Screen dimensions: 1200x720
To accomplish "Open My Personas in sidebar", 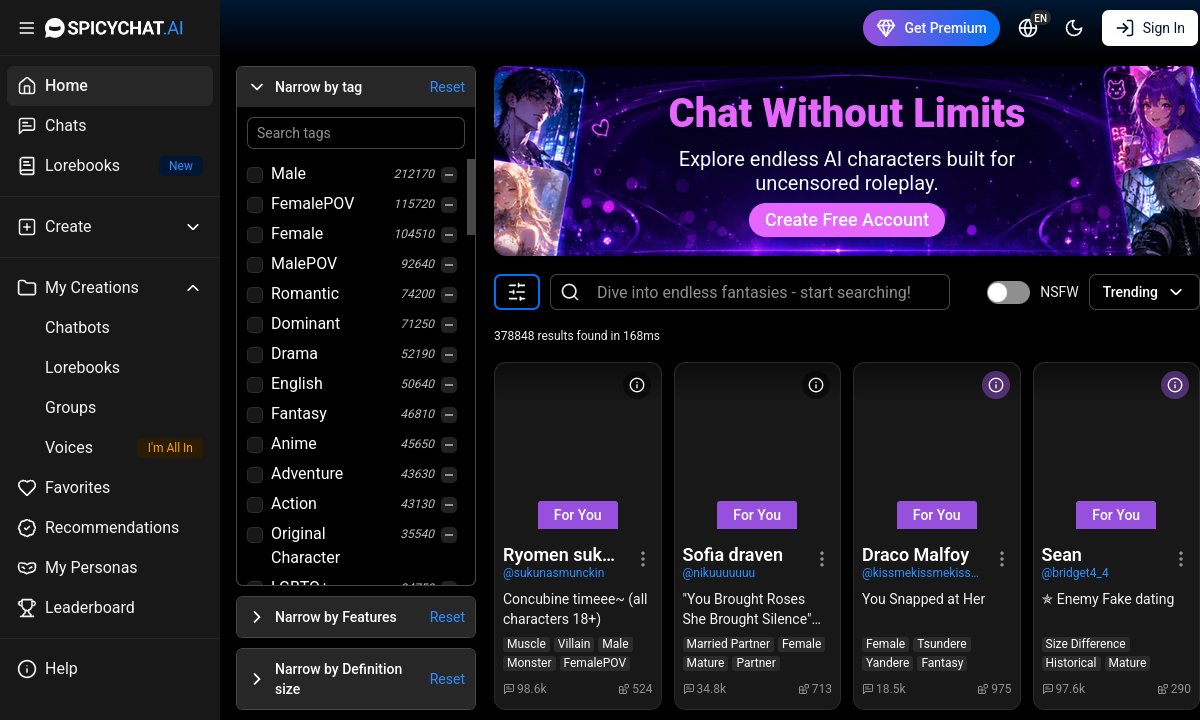I will 110,568.
